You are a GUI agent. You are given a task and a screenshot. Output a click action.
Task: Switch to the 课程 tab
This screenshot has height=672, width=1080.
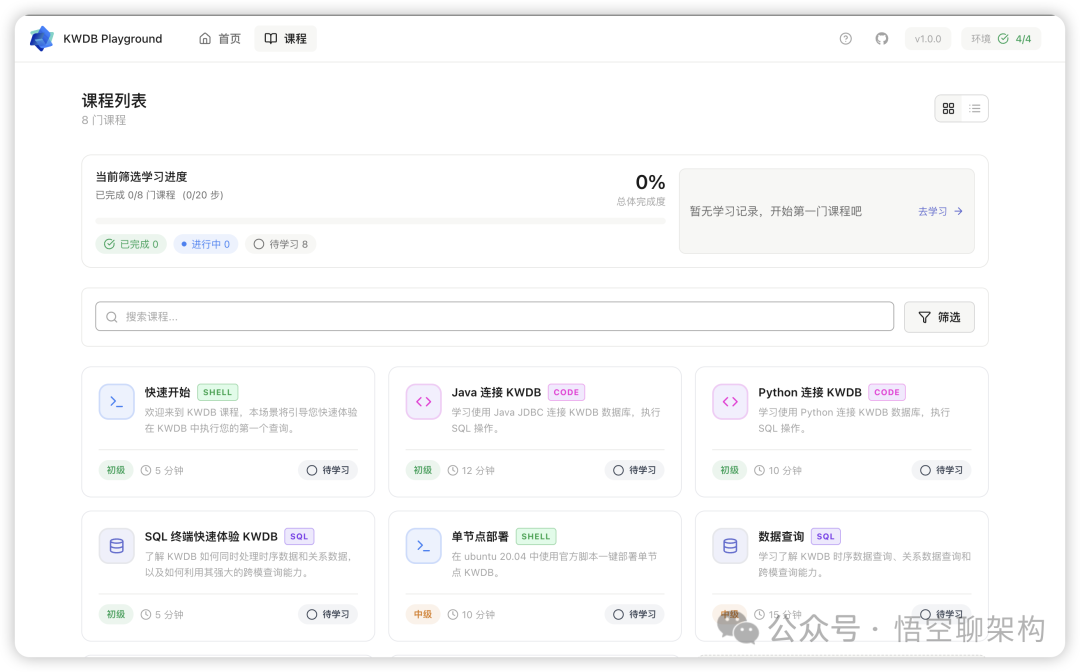(285, 38)
